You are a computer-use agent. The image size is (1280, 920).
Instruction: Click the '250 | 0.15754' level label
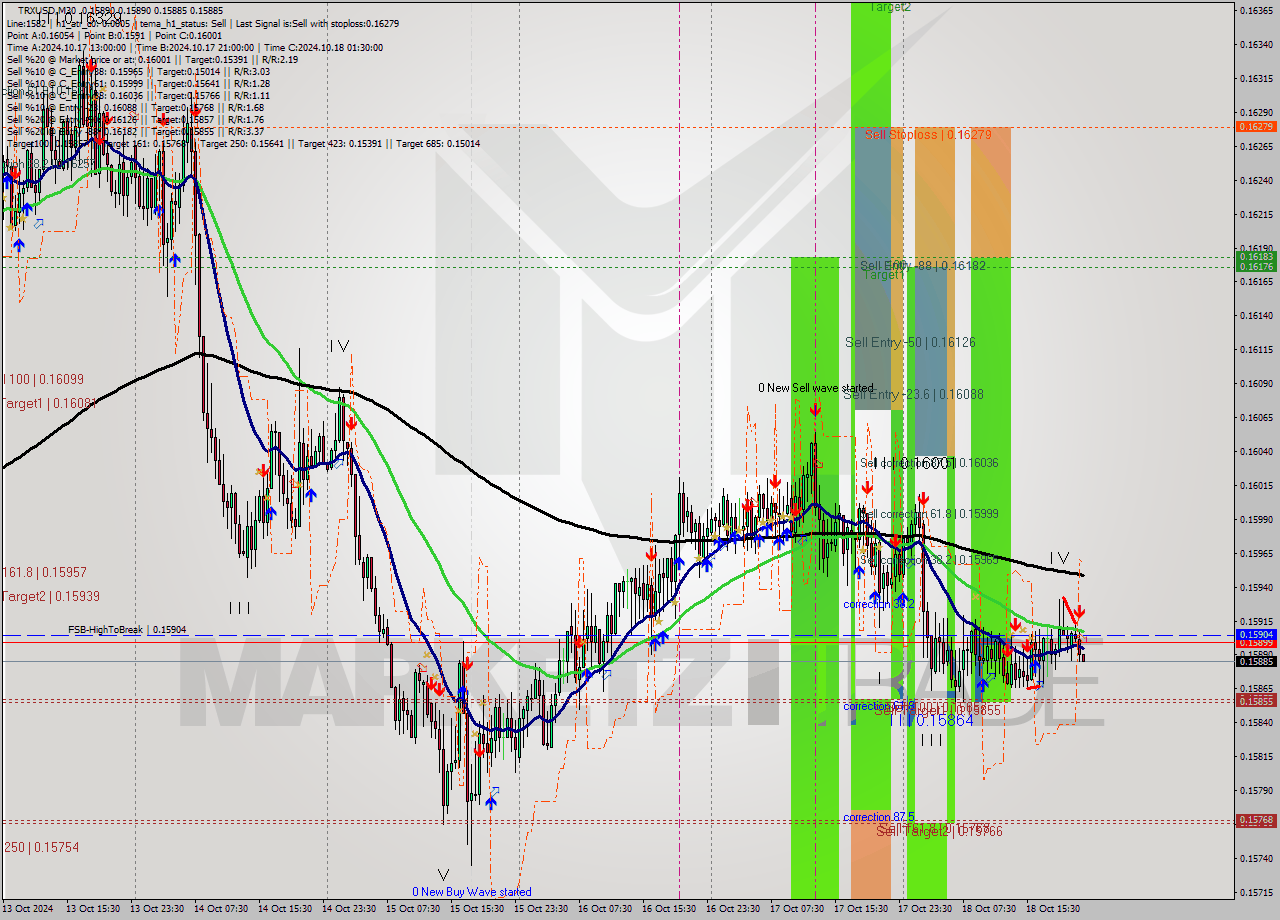[x=41, y=847]
